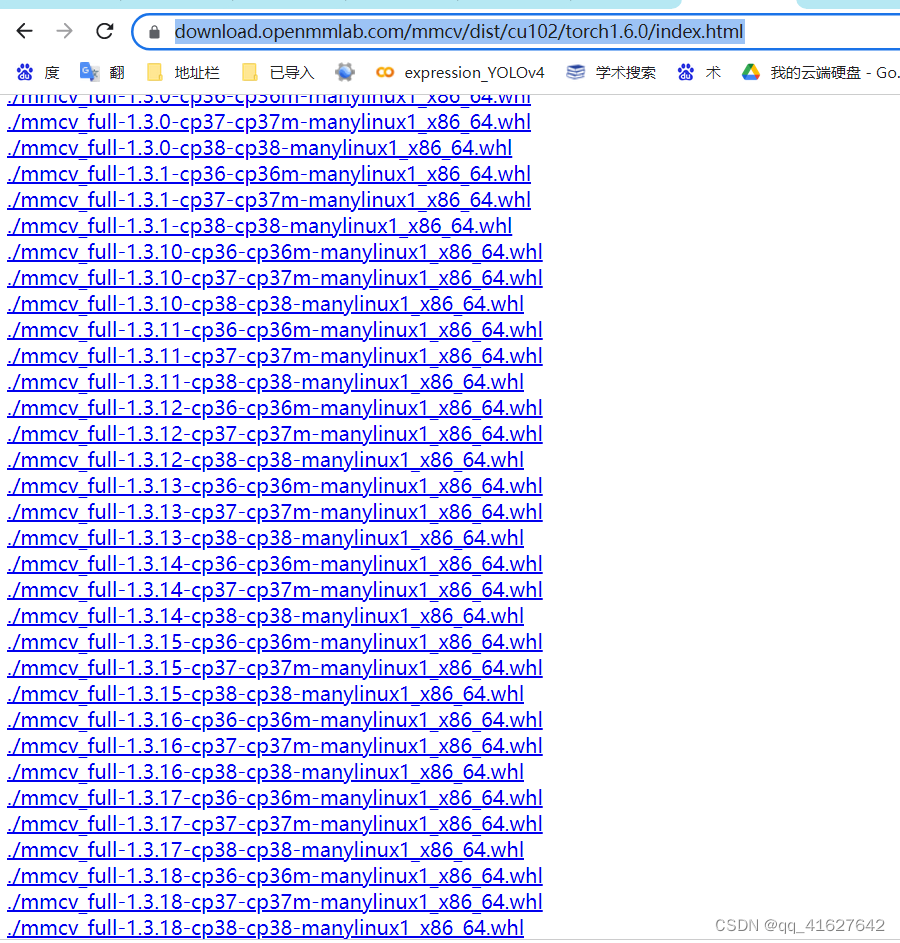Click the blue gear bookmark icon
The width and height of the screenshot is (900, 943).
pyautogui.click(x=345, y=73)
